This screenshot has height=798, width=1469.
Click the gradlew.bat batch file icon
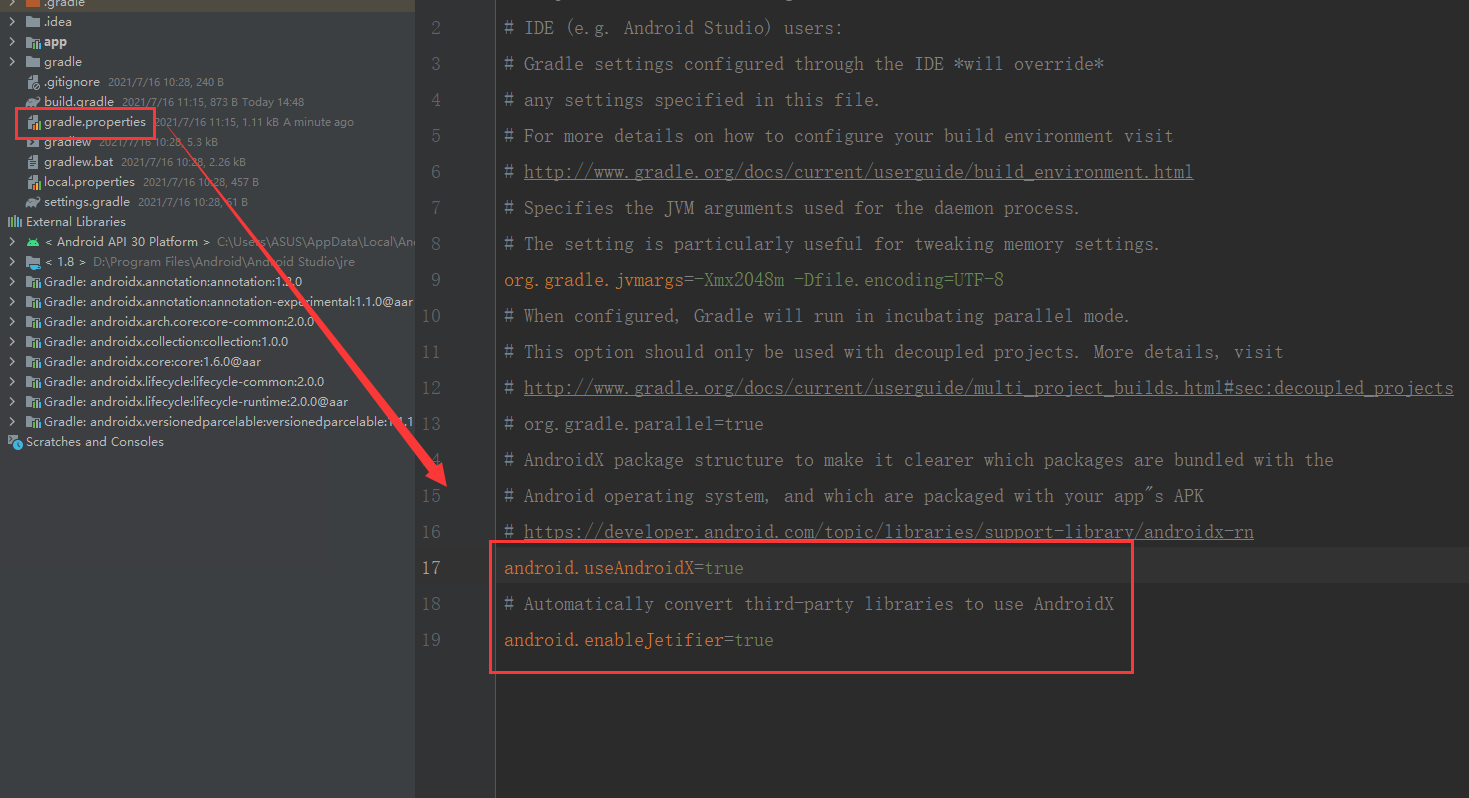tap(34, 161)
